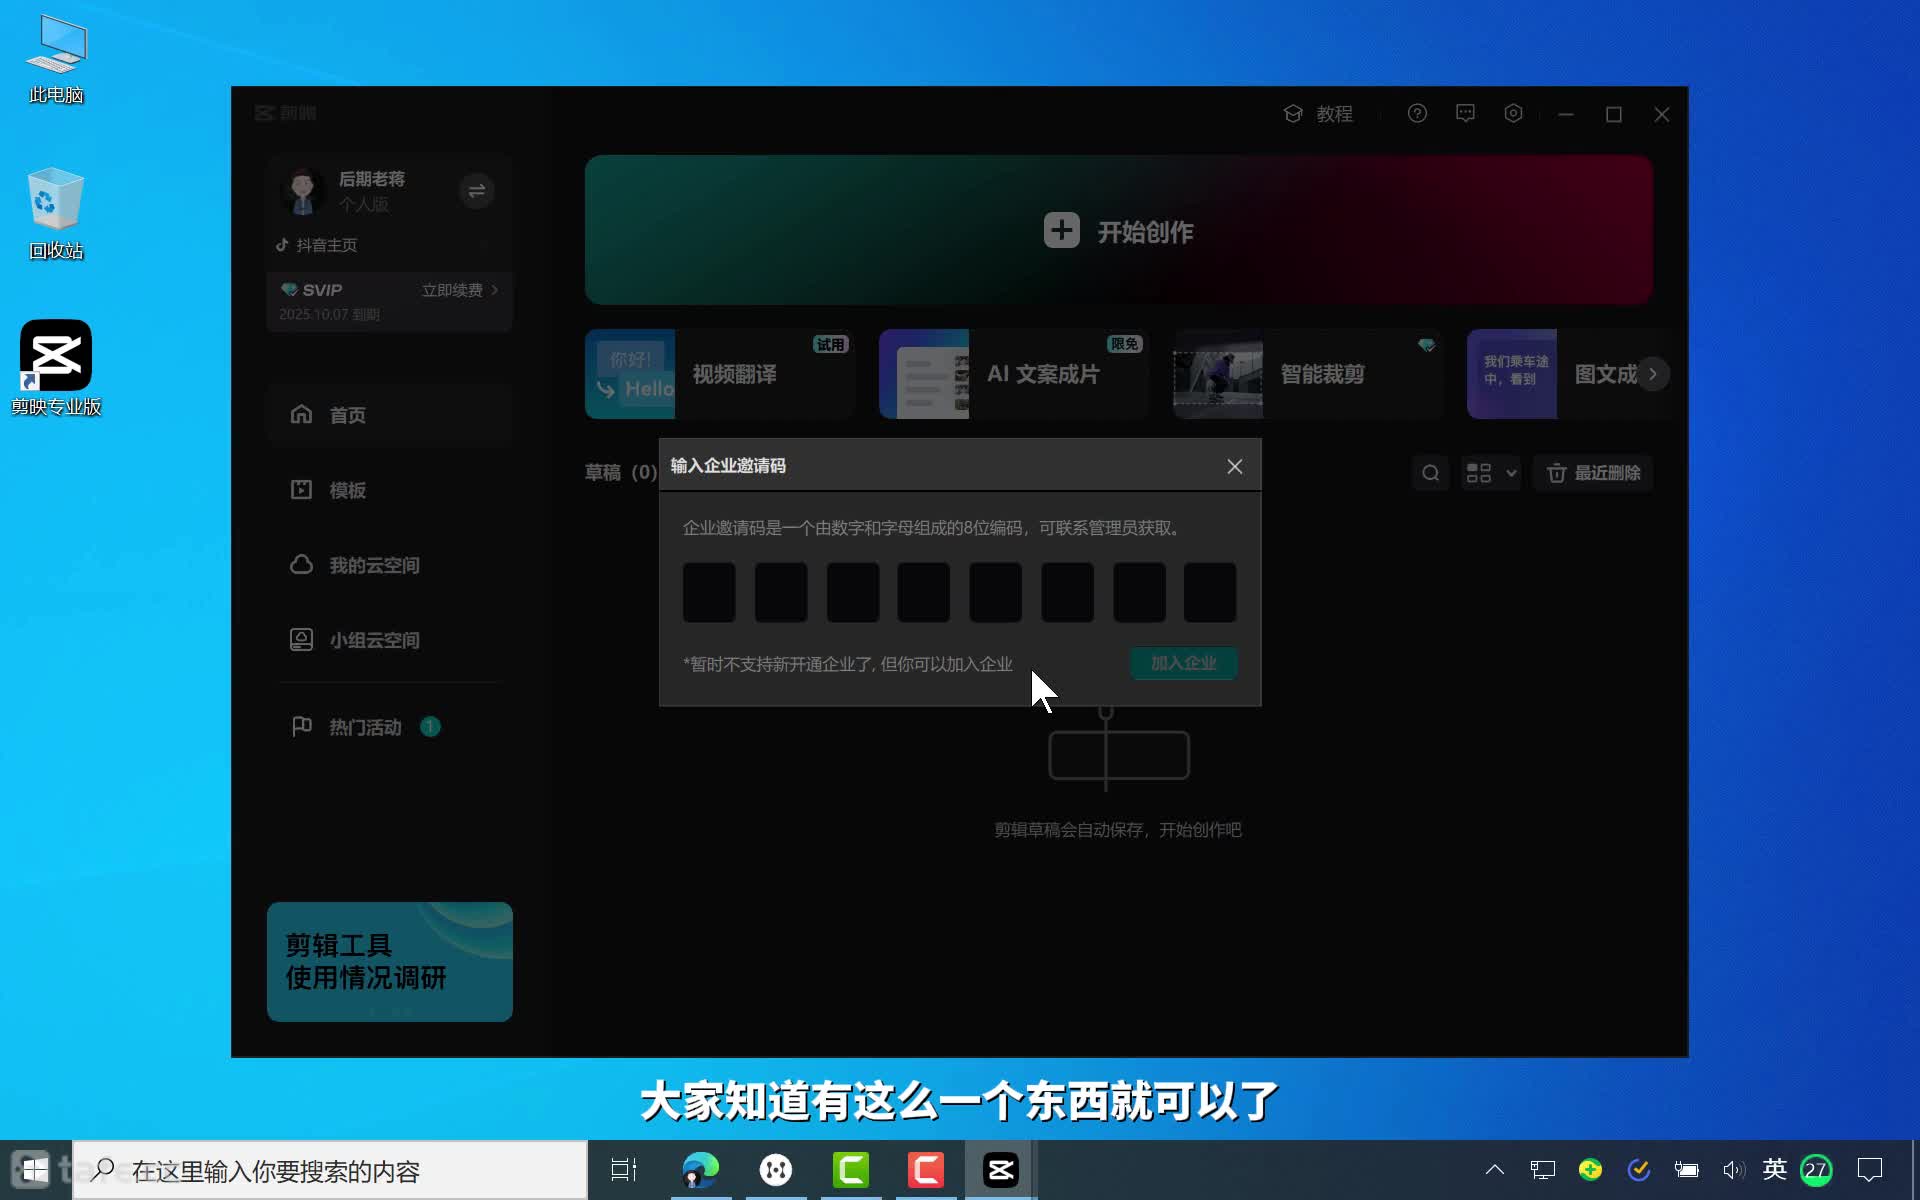The width and height of the screenshot is (1920, 1200).
Task: Click the account switch icon
Action: (x=477, y=191)
